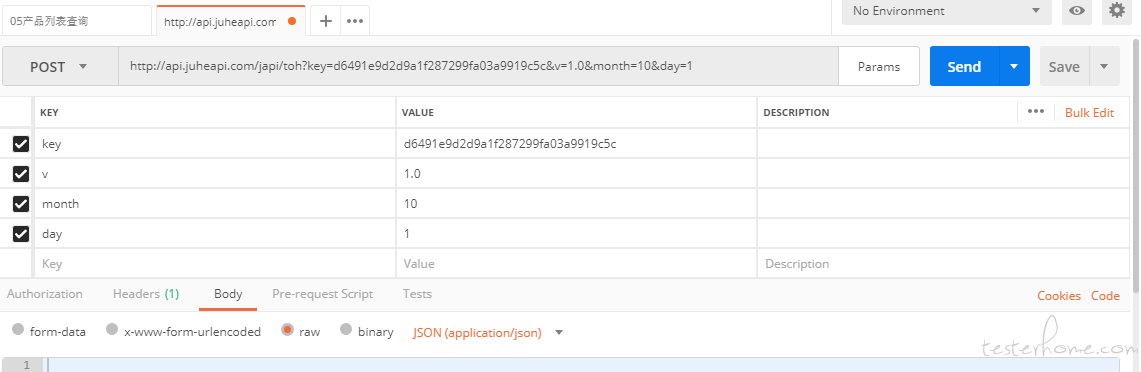Expand Save button dropdown arrow
The width and height of the screenshot is (1141, 372).
(1104, 66)
